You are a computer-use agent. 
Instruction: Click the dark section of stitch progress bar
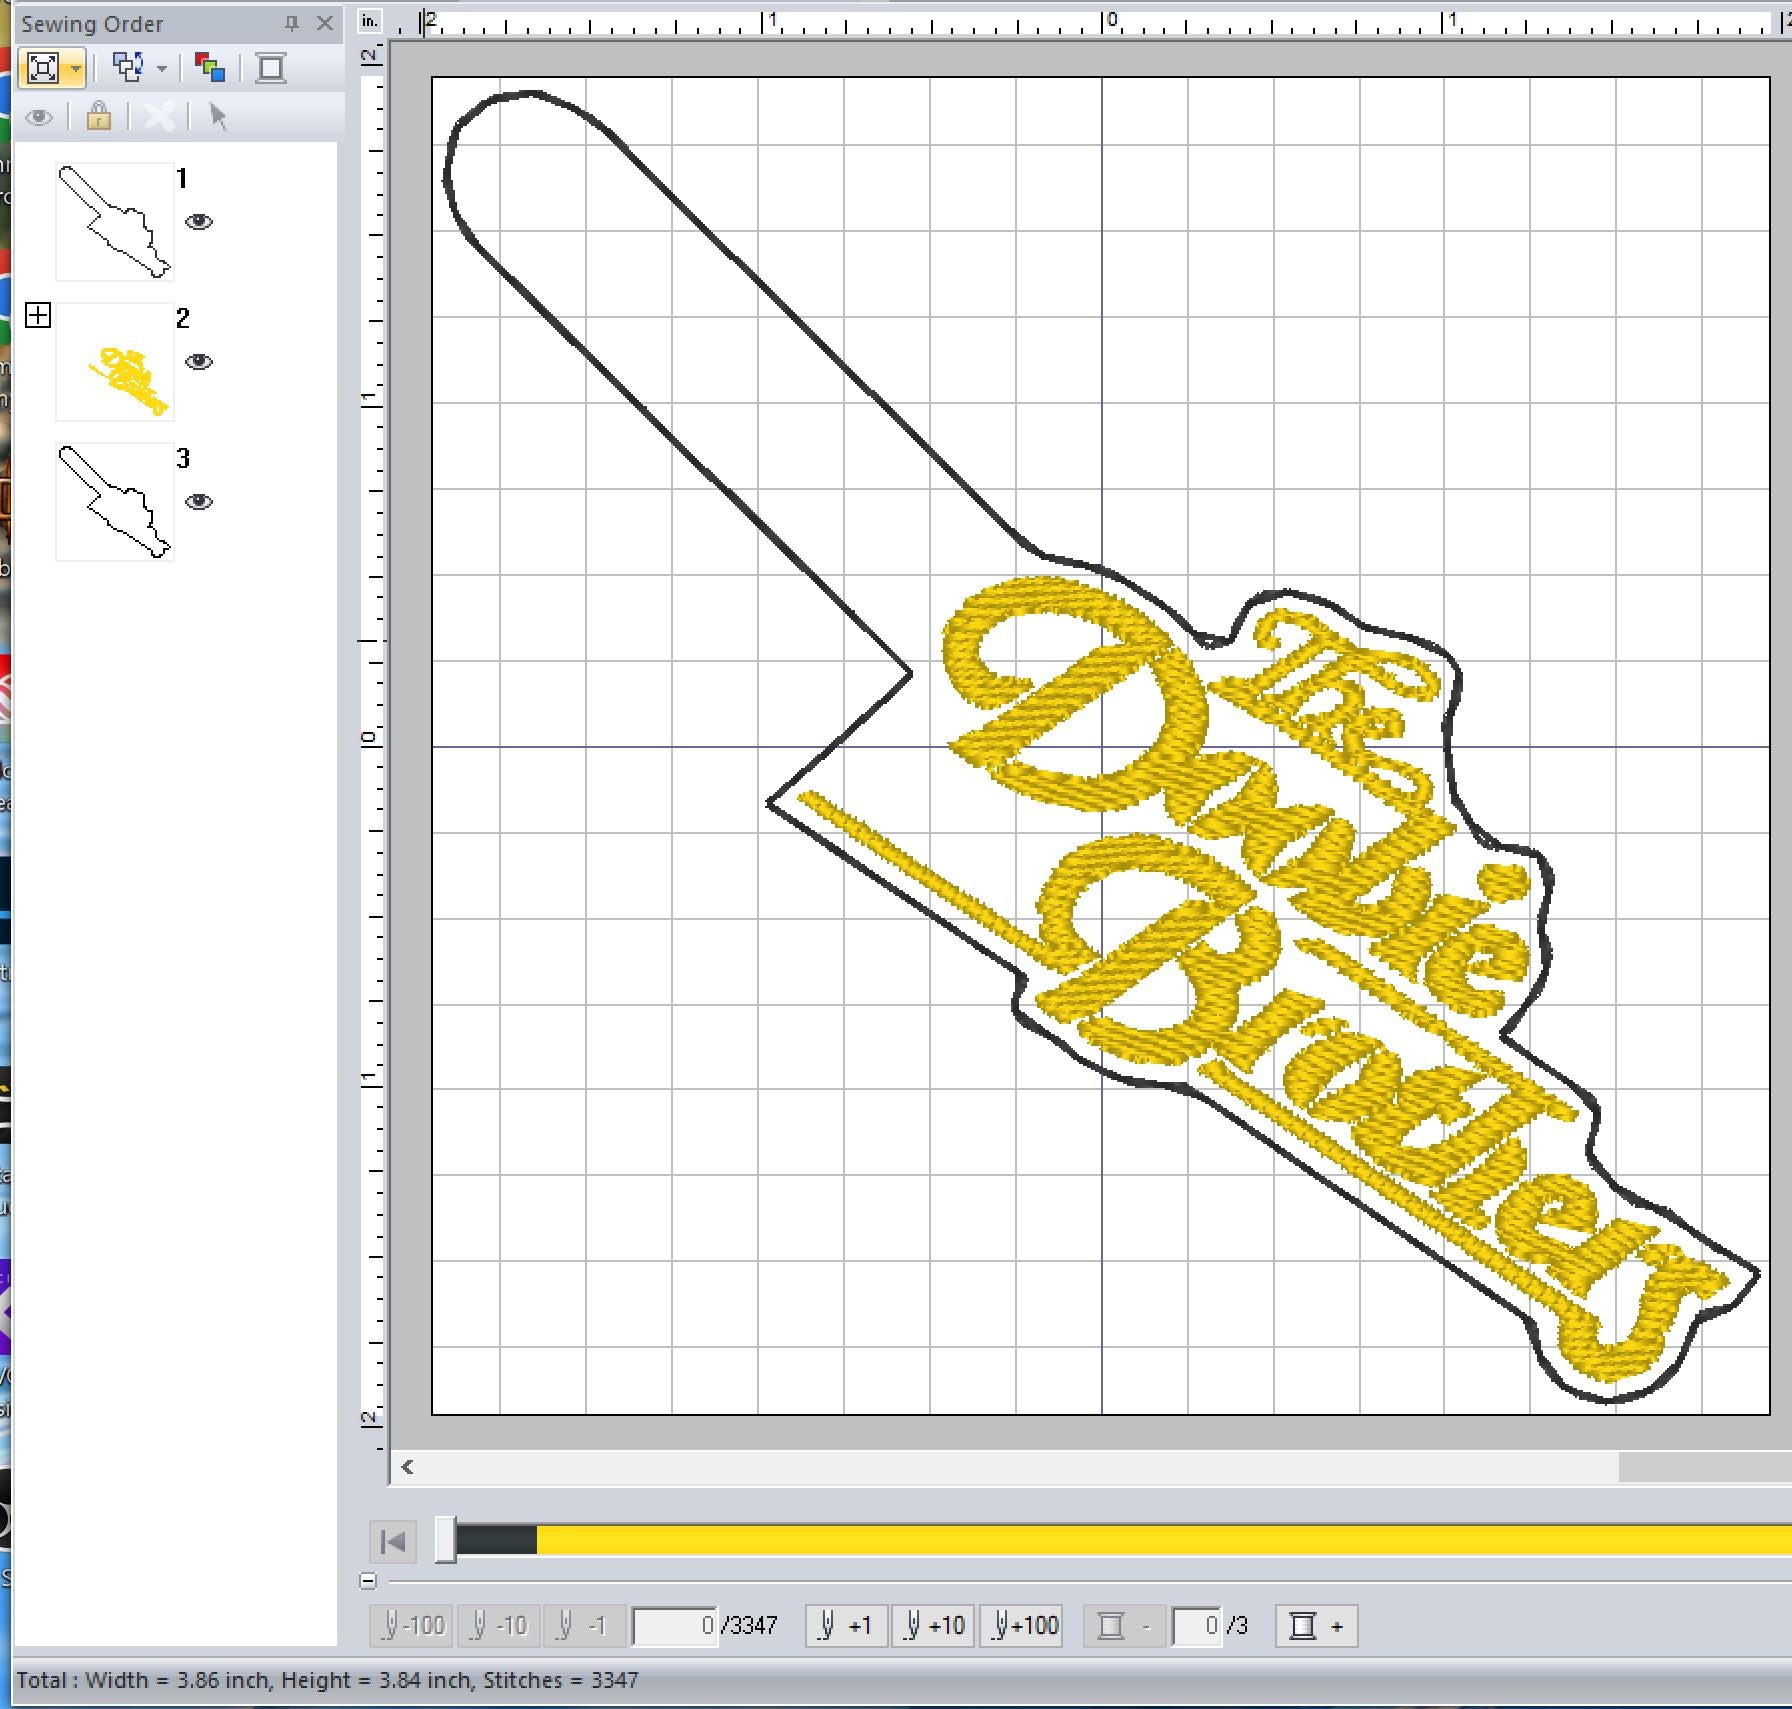(496, 1540)
